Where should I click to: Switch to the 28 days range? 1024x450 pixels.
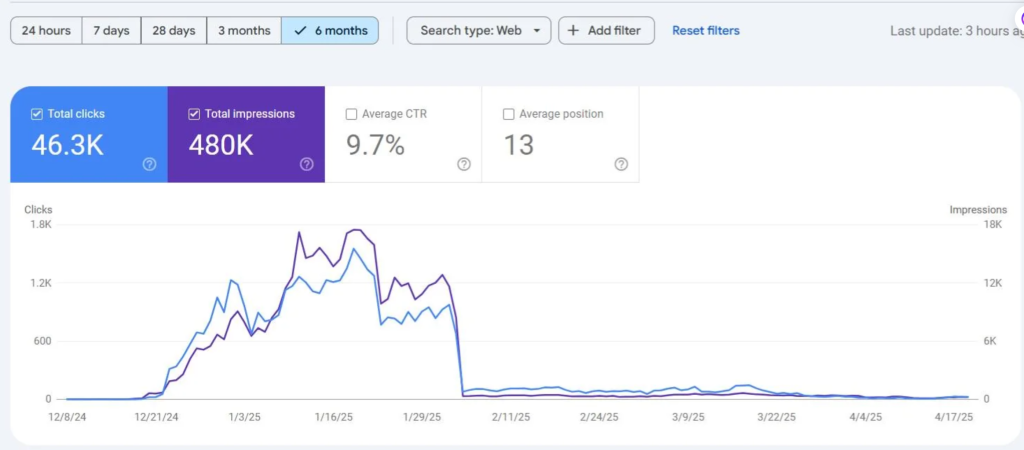pyautogui.click(x=174, y=31)
